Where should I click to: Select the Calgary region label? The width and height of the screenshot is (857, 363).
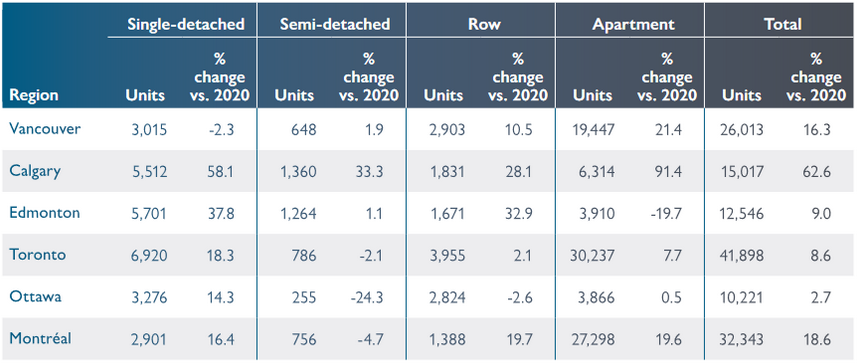[35, 171]
